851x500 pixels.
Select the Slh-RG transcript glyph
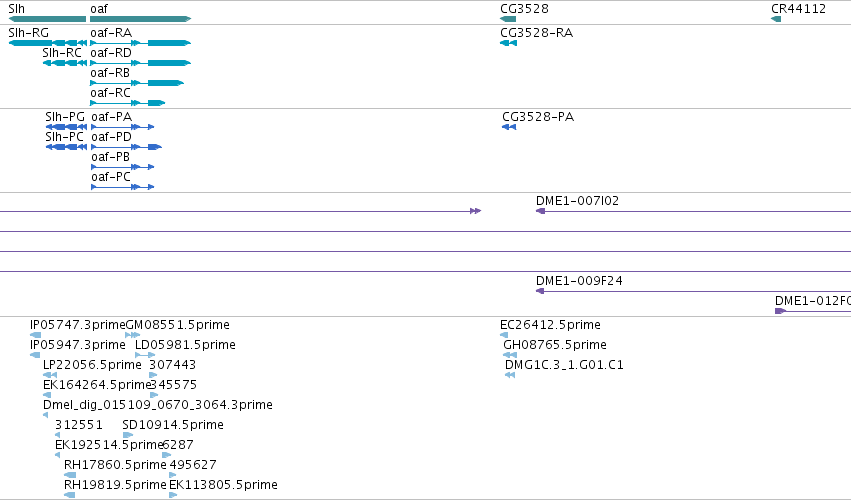click(x=48, y=43)
